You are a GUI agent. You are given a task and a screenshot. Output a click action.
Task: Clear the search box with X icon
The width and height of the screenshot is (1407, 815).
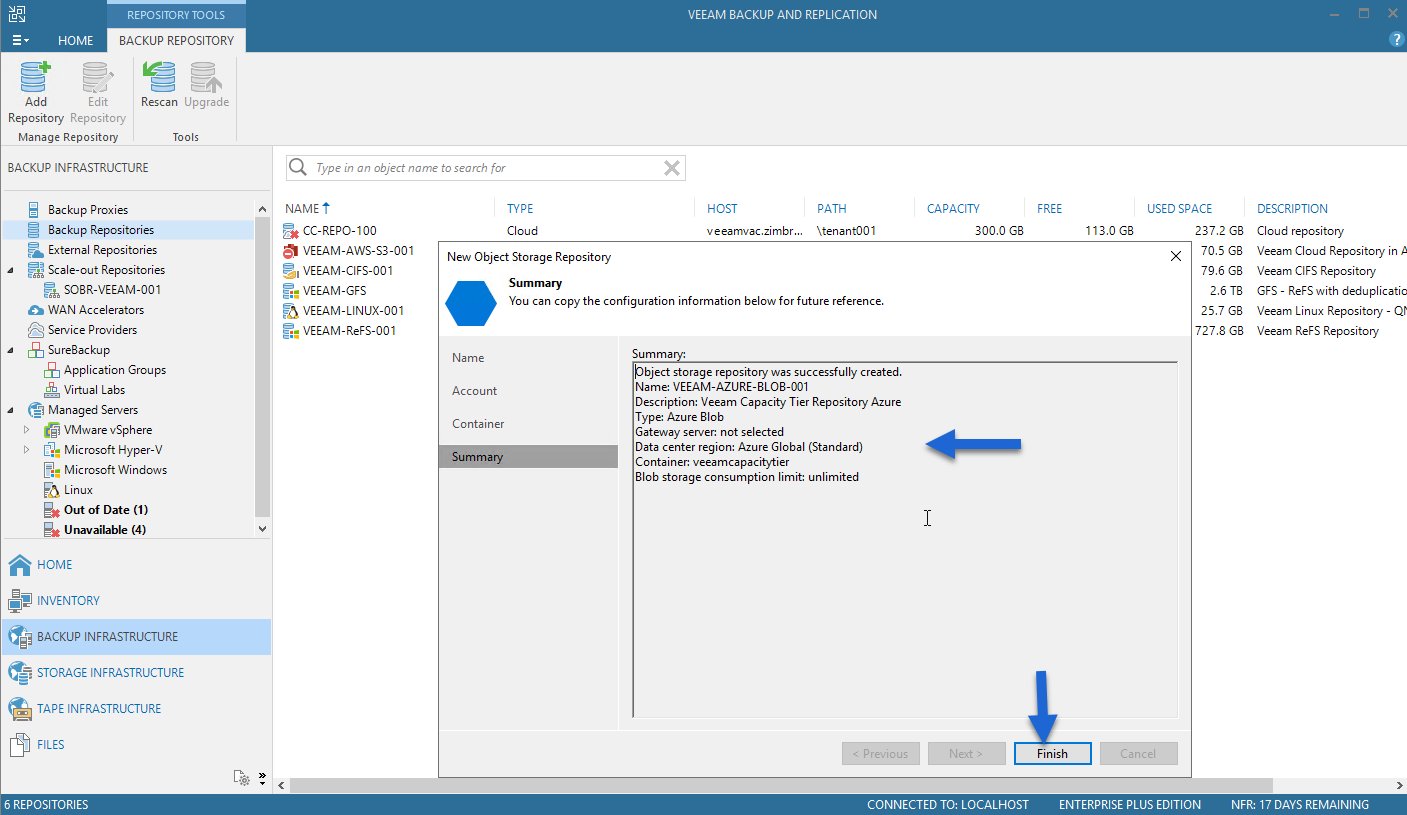coord(673,168)
